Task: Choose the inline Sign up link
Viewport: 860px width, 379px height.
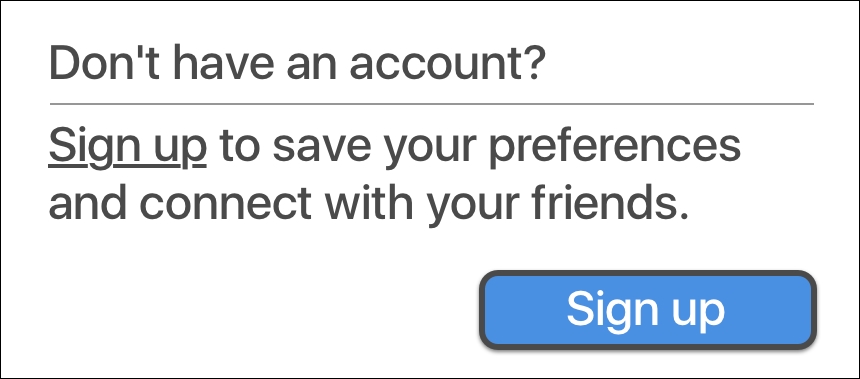Action: coord(128,147)
